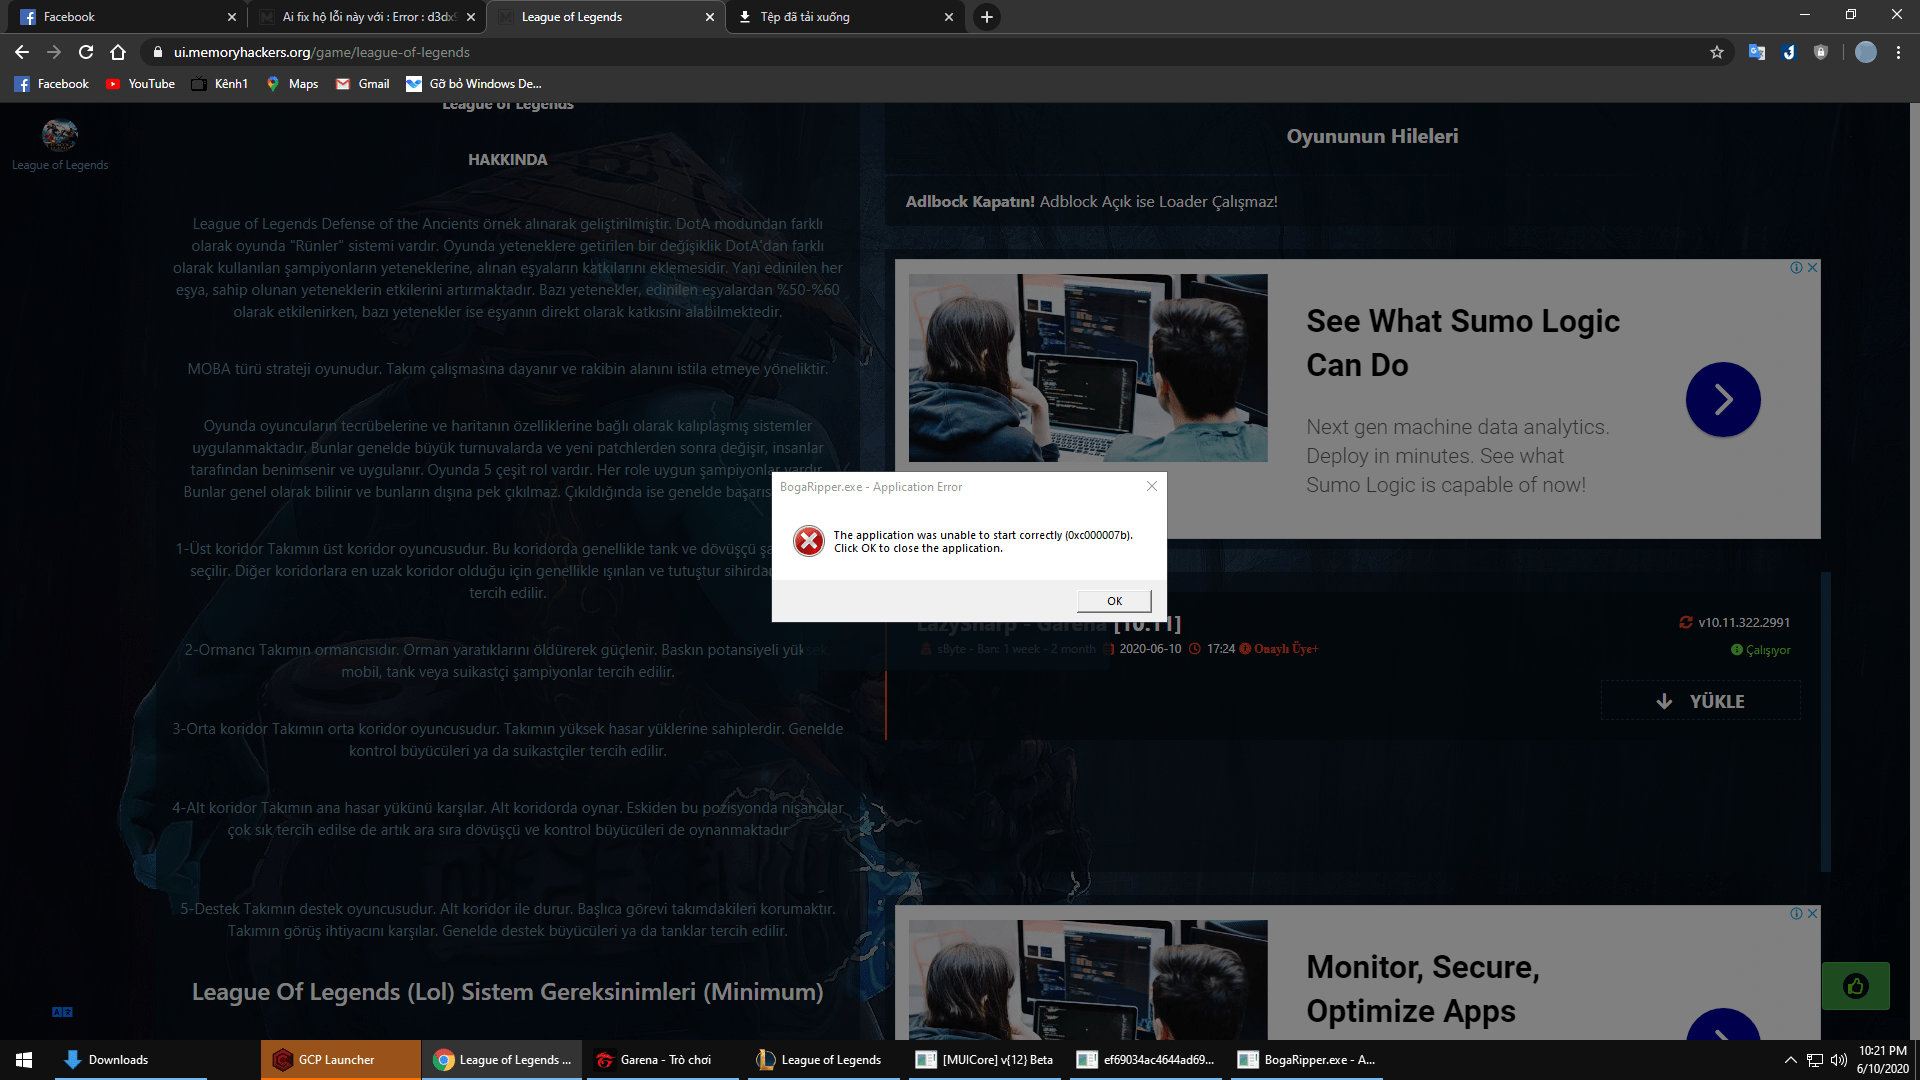The height and width of the screenshot is (1080, 1920).
Task: Click the blue arrow on Sumo Logic ad
Action: pos(1723,400)
